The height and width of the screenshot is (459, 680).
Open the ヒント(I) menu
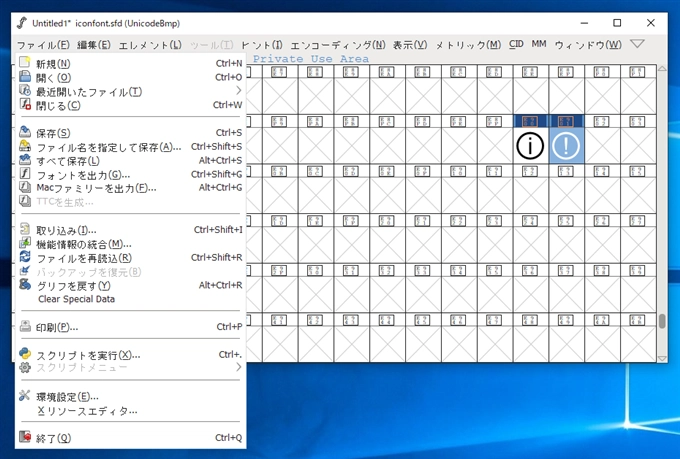(x=262, y=45)
